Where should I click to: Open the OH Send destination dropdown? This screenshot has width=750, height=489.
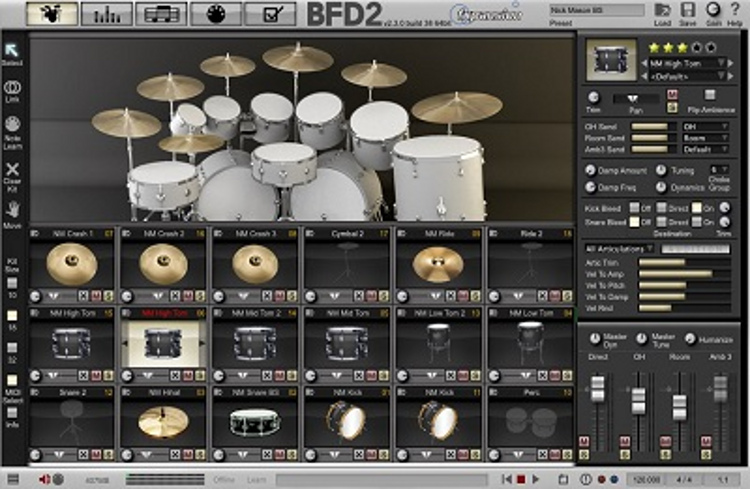(x=706, y=127)
